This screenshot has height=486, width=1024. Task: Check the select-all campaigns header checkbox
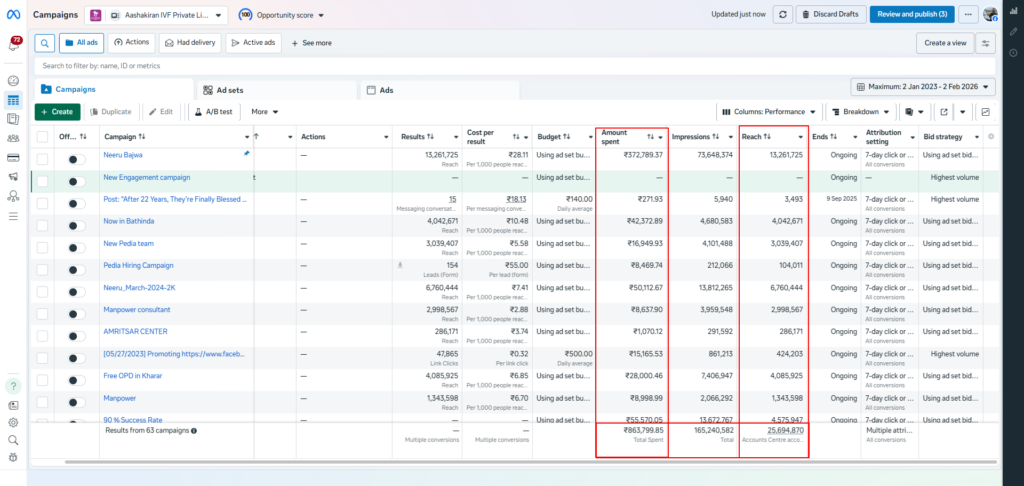pos(42,137)
